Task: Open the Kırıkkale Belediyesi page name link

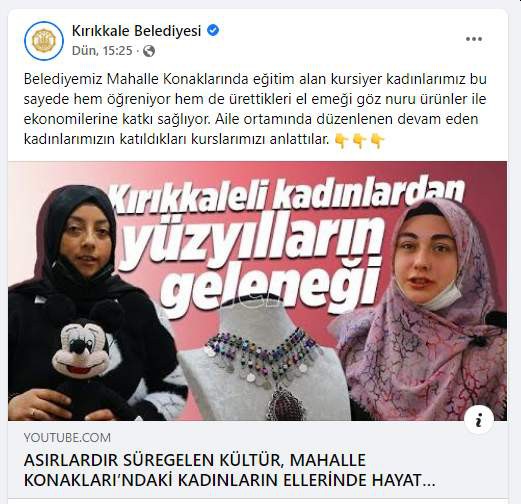Action: point(136,31)
